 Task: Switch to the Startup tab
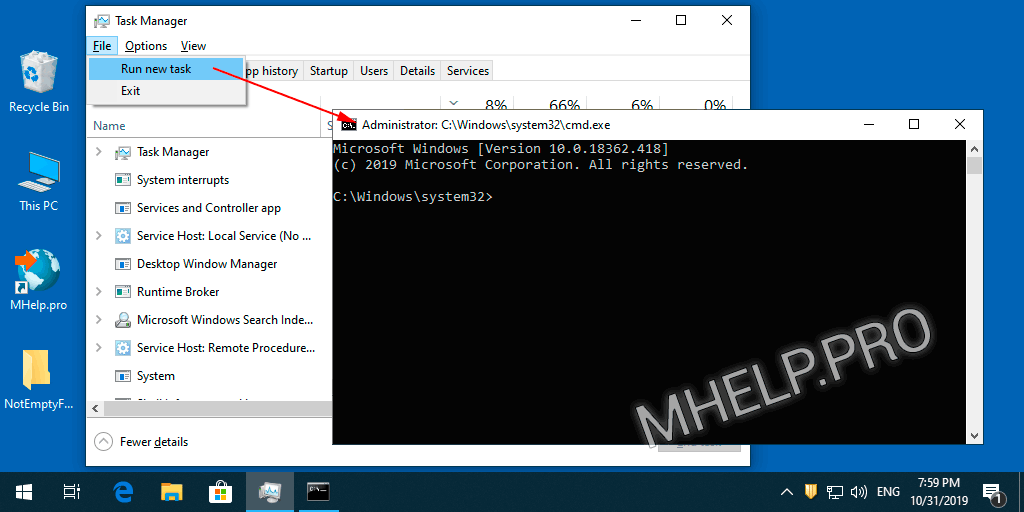328,71
